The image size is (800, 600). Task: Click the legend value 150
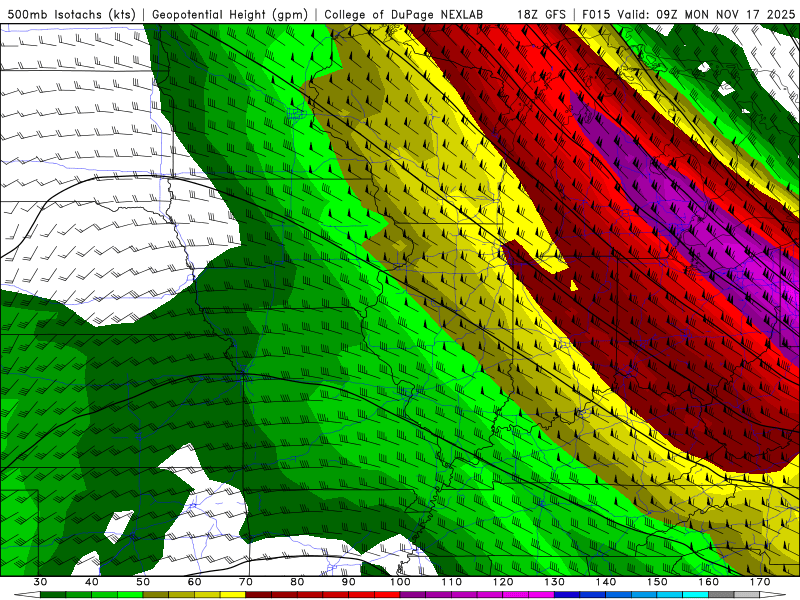tap(658, 582)
